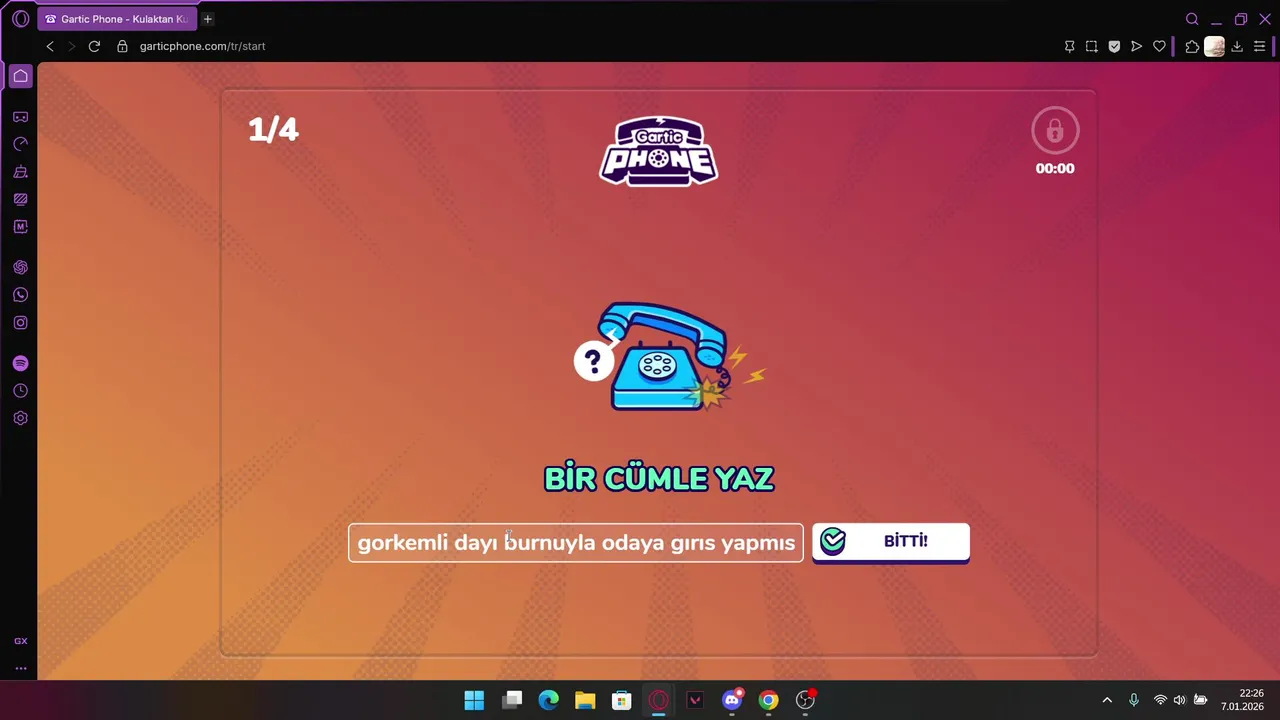
Task: Open Spotify in the sidebar
Action: [20, 363]
